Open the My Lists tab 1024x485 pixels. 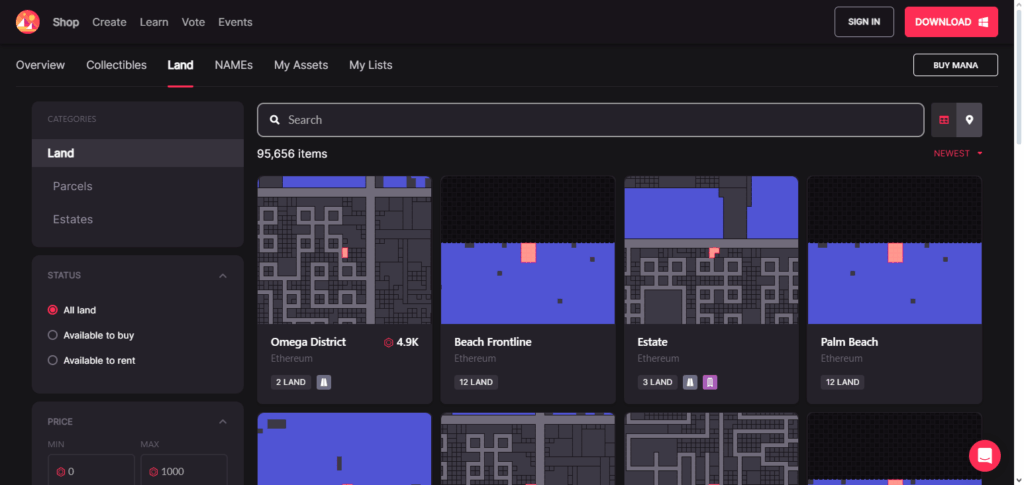pos(371,65)
